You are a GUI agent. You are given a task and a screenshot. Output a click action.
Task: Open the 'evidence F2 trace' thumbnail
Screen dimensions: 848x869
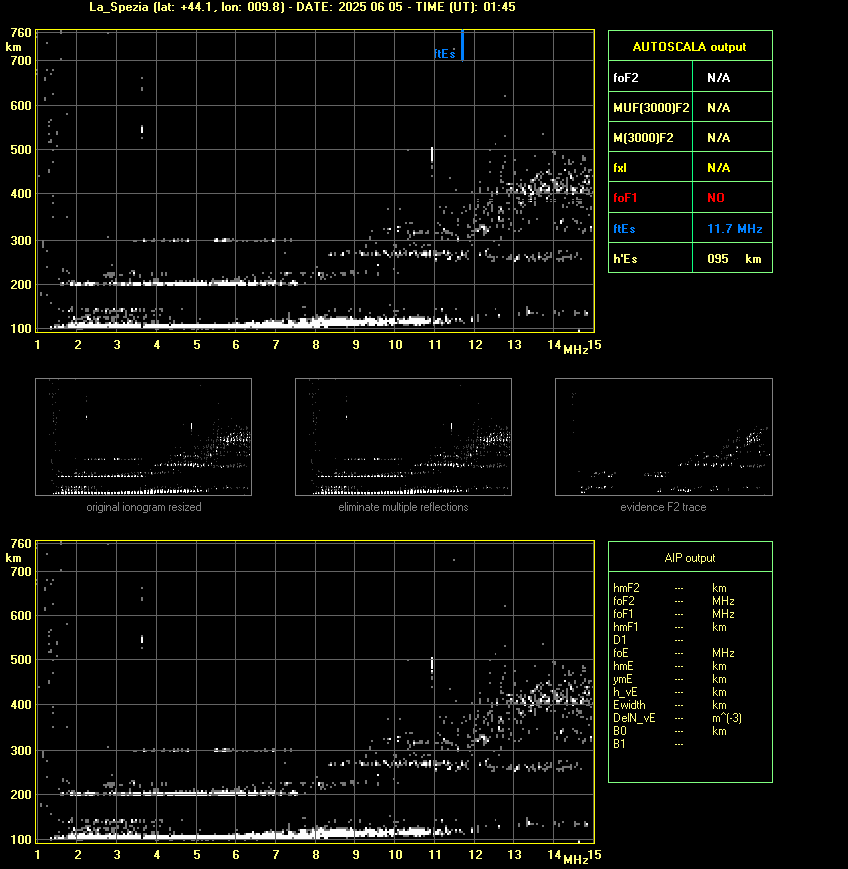click(x=664, y=437)
